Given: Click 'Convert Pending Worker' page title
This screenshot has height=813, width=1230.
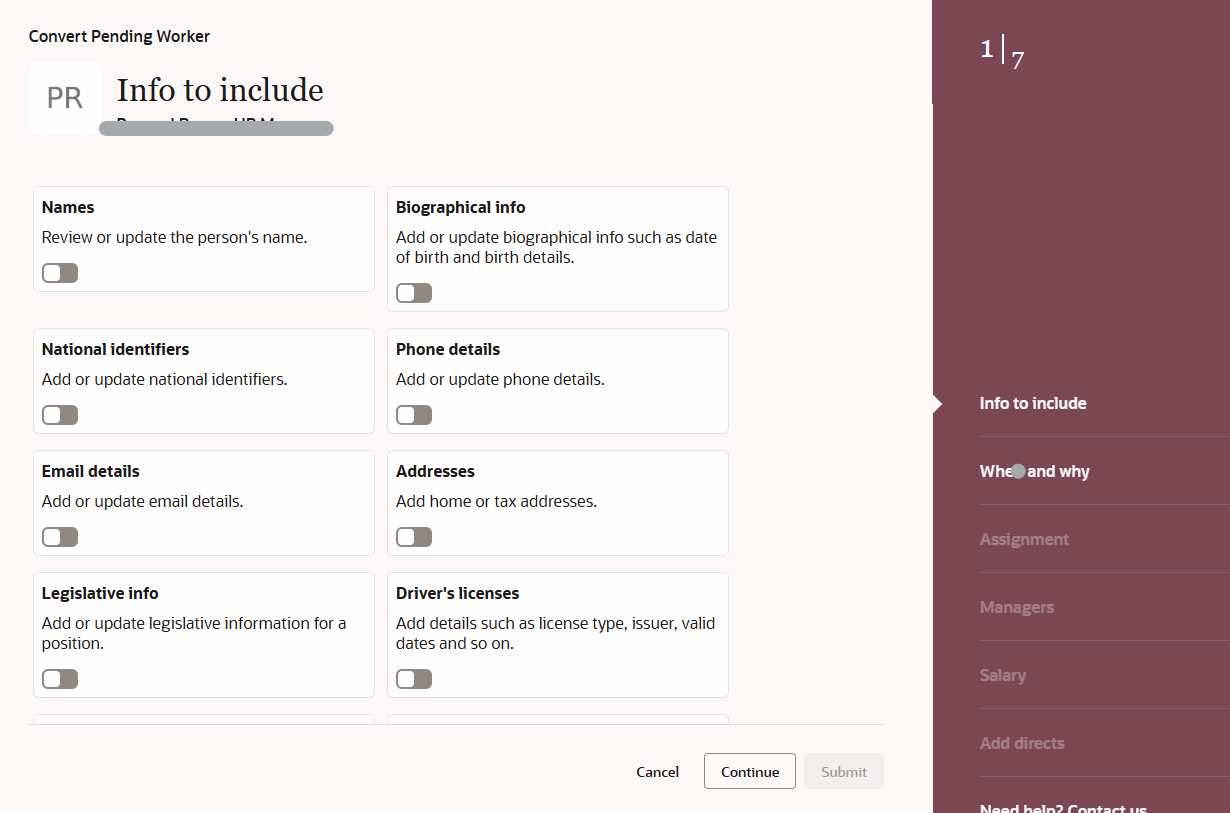Looking at the screenshot, I should (x=119, y=36).
